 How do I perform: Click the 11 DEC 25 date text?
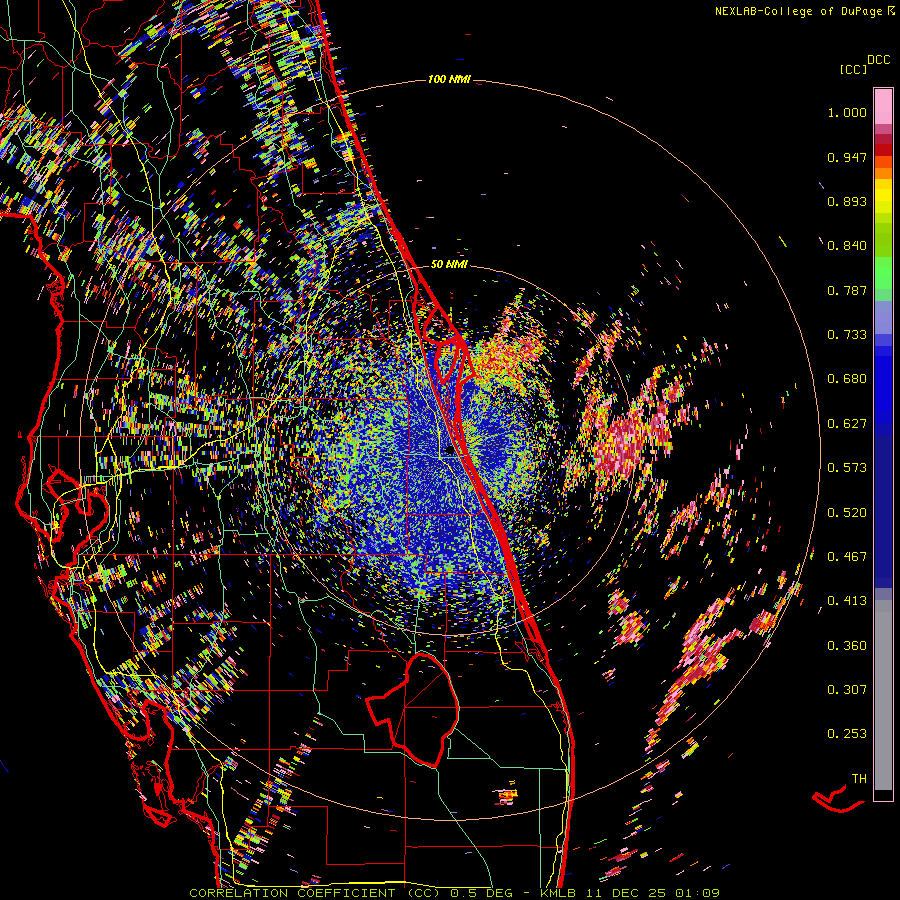626,893
